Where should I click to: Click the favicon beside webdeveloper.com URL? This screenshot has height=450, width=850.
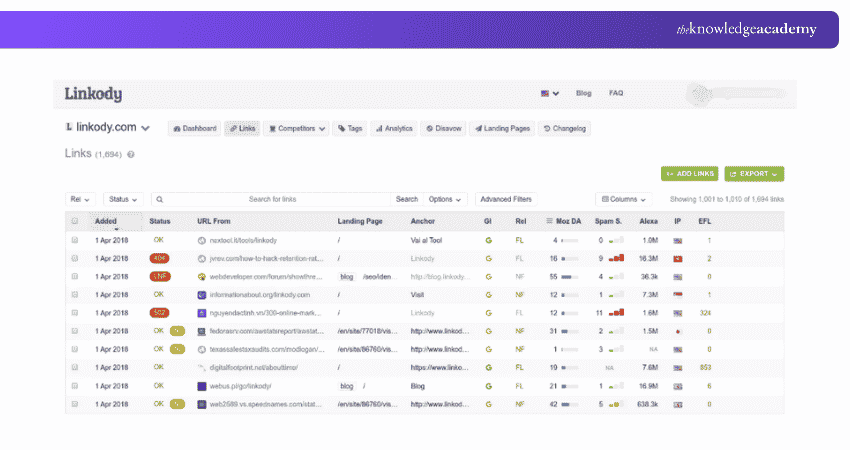click(x=202, y=277)
